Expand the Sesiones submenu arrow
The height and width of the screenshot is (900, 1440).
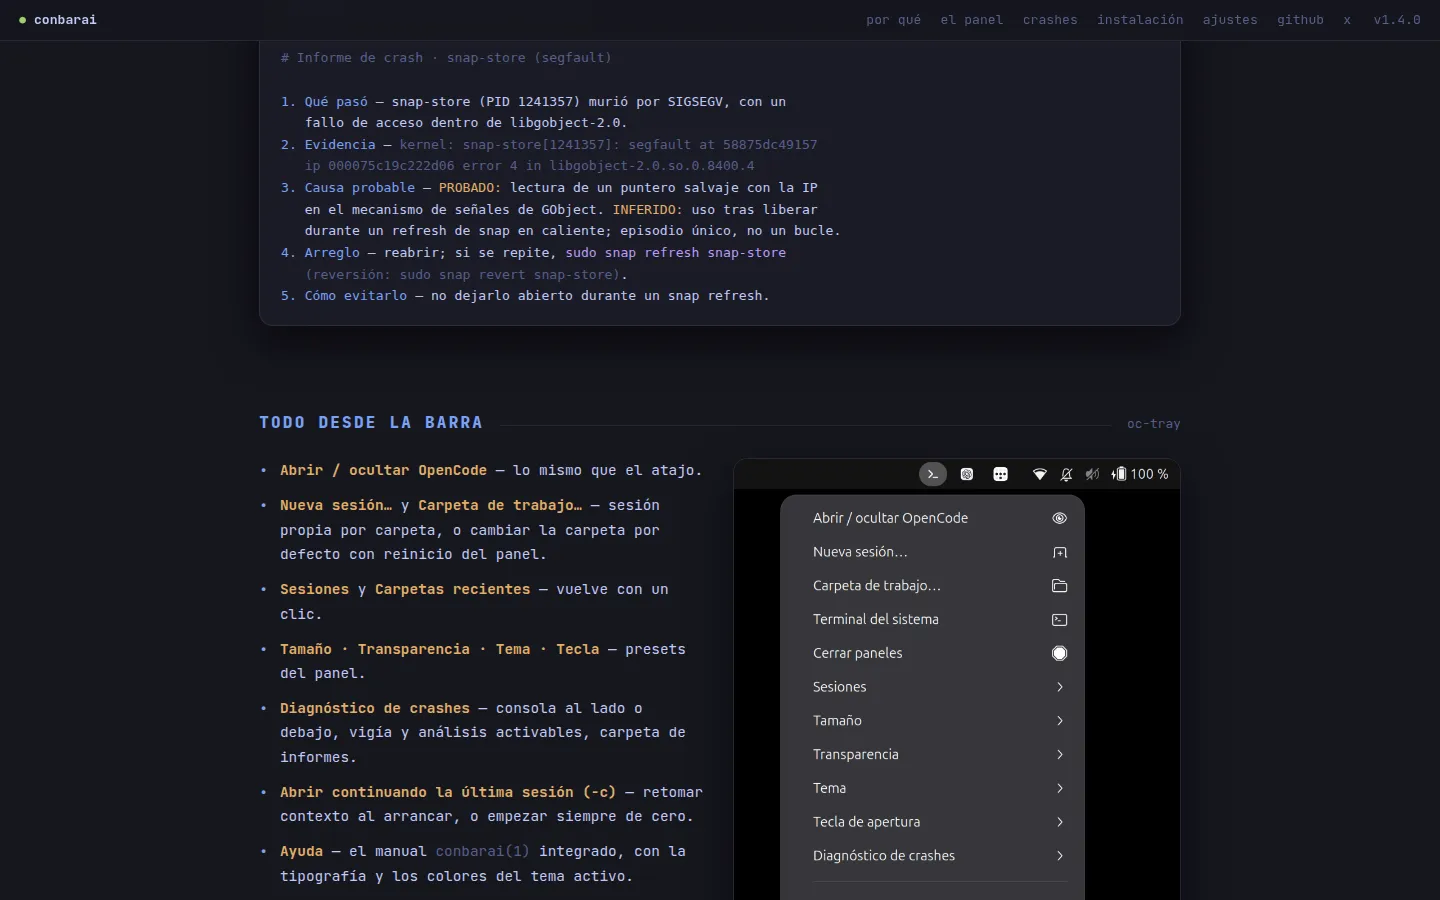(1060, 687)
